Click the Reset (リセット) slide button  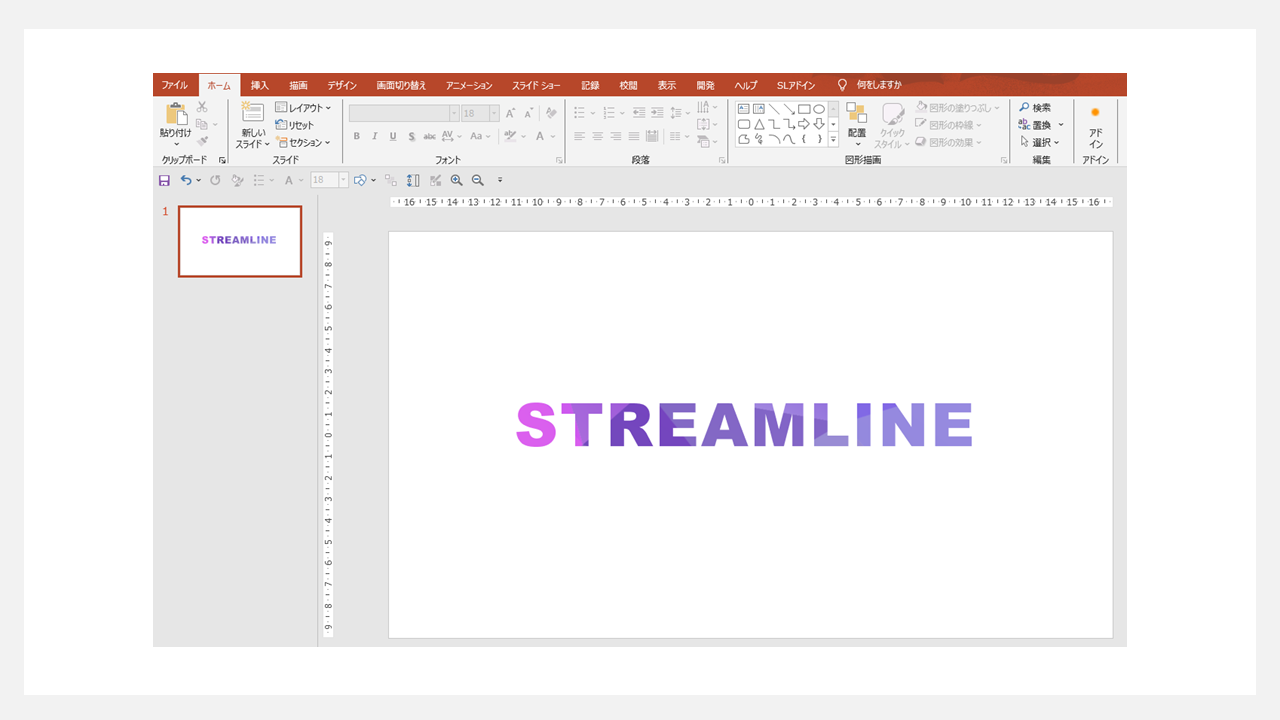point(295,125)
